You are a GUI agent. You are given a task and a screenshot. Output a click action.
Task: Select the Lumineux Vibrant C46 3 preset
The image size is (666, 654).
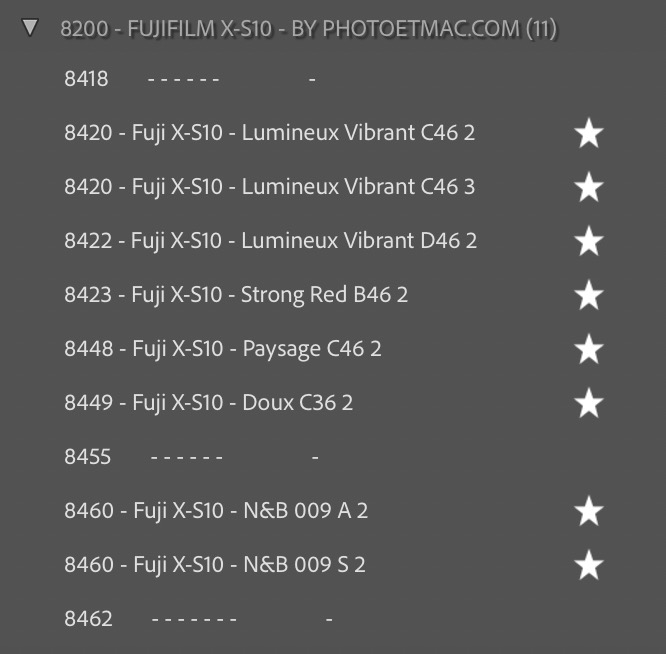269,187
